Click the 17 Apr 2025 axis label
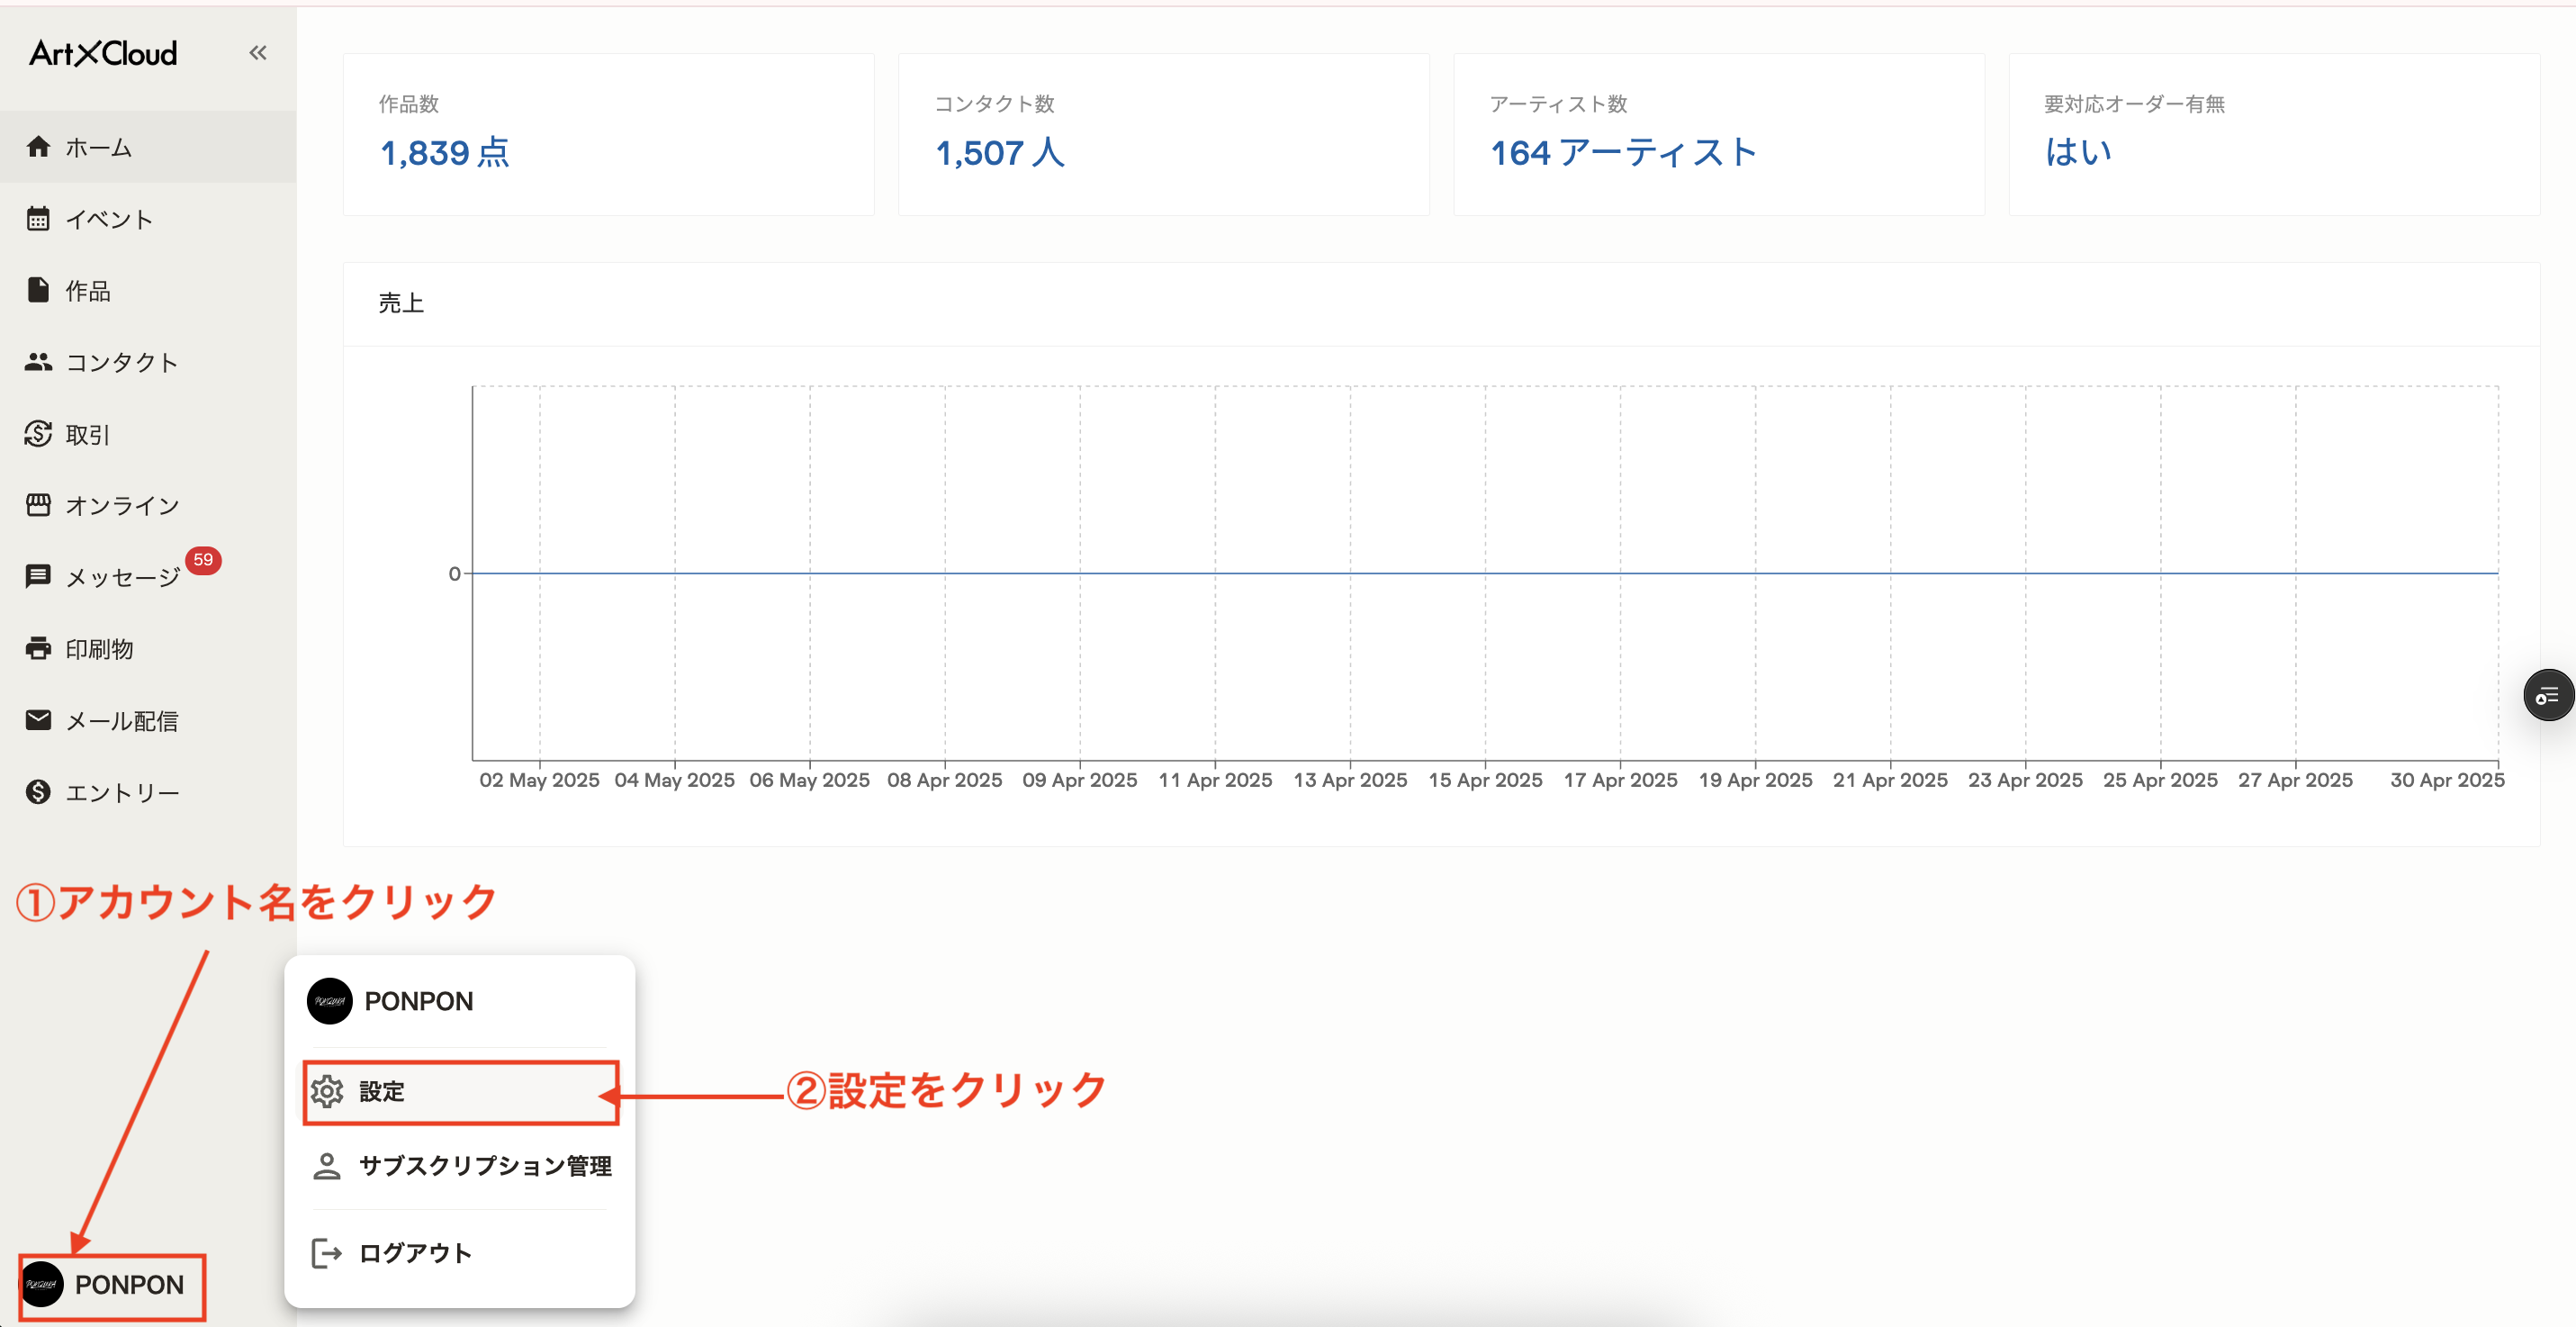The image size is (2576, 1327). pos(1620,780)
